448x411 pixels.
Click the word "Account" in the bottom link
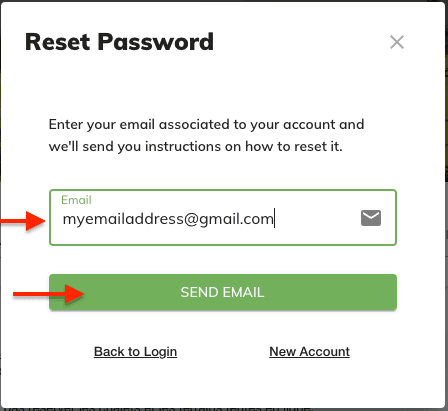click(x=325, y=352)
